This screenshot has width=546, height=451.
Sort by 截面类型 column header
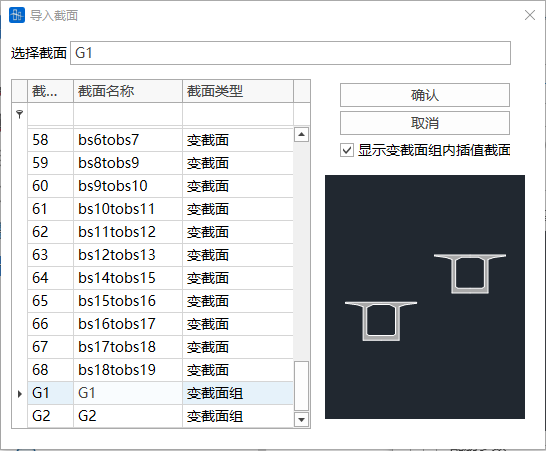coord(238,91)
